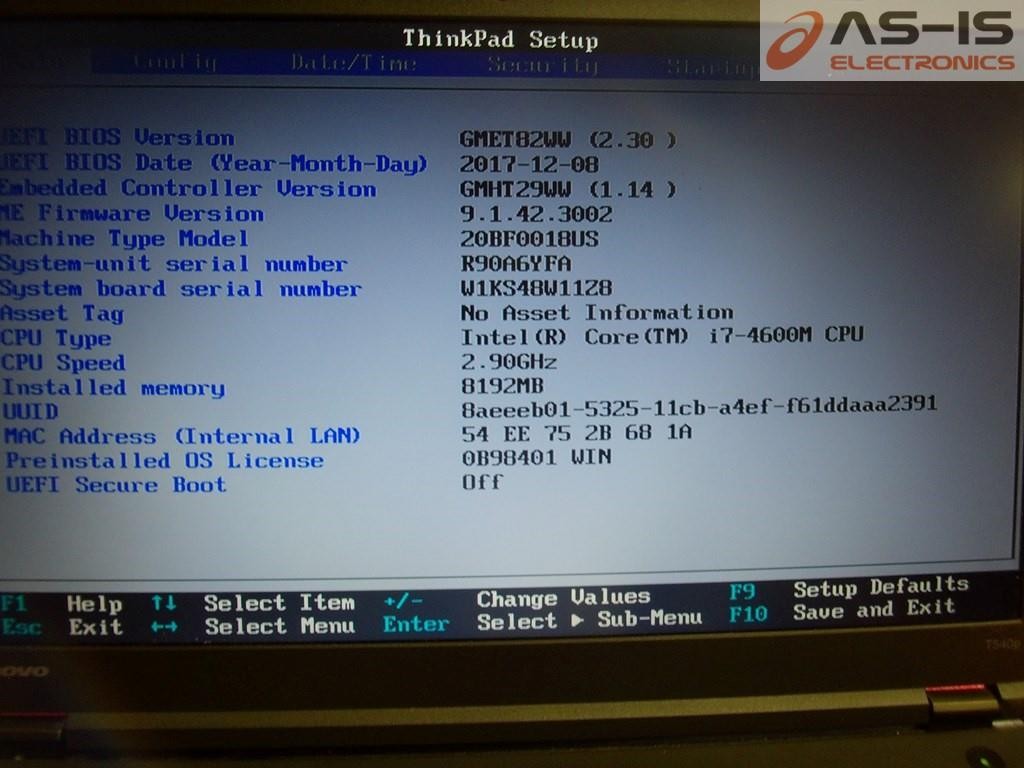
Task: Switch to the Date/Time tab
Action: coord(354,63)
